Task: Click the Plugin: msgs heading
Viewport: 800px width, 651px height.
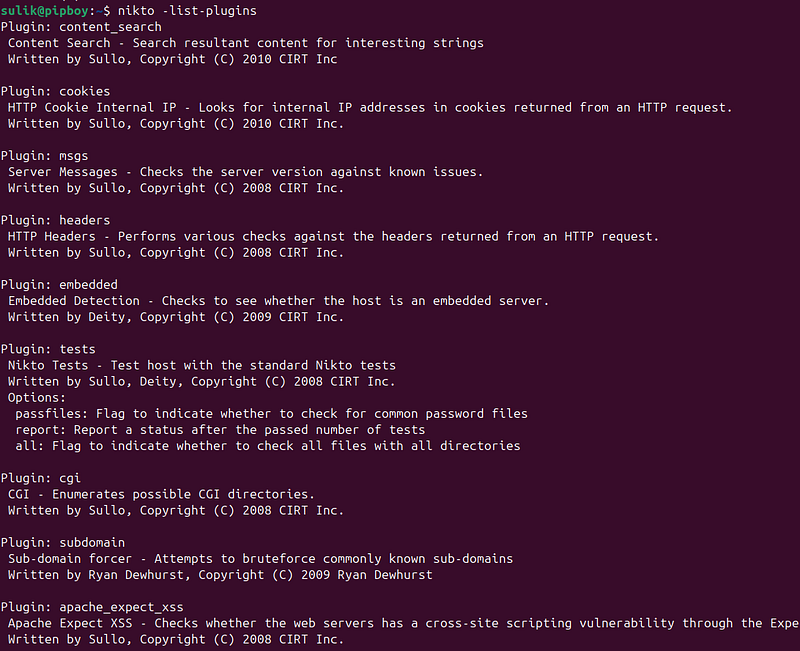Action: pos(44,156)
